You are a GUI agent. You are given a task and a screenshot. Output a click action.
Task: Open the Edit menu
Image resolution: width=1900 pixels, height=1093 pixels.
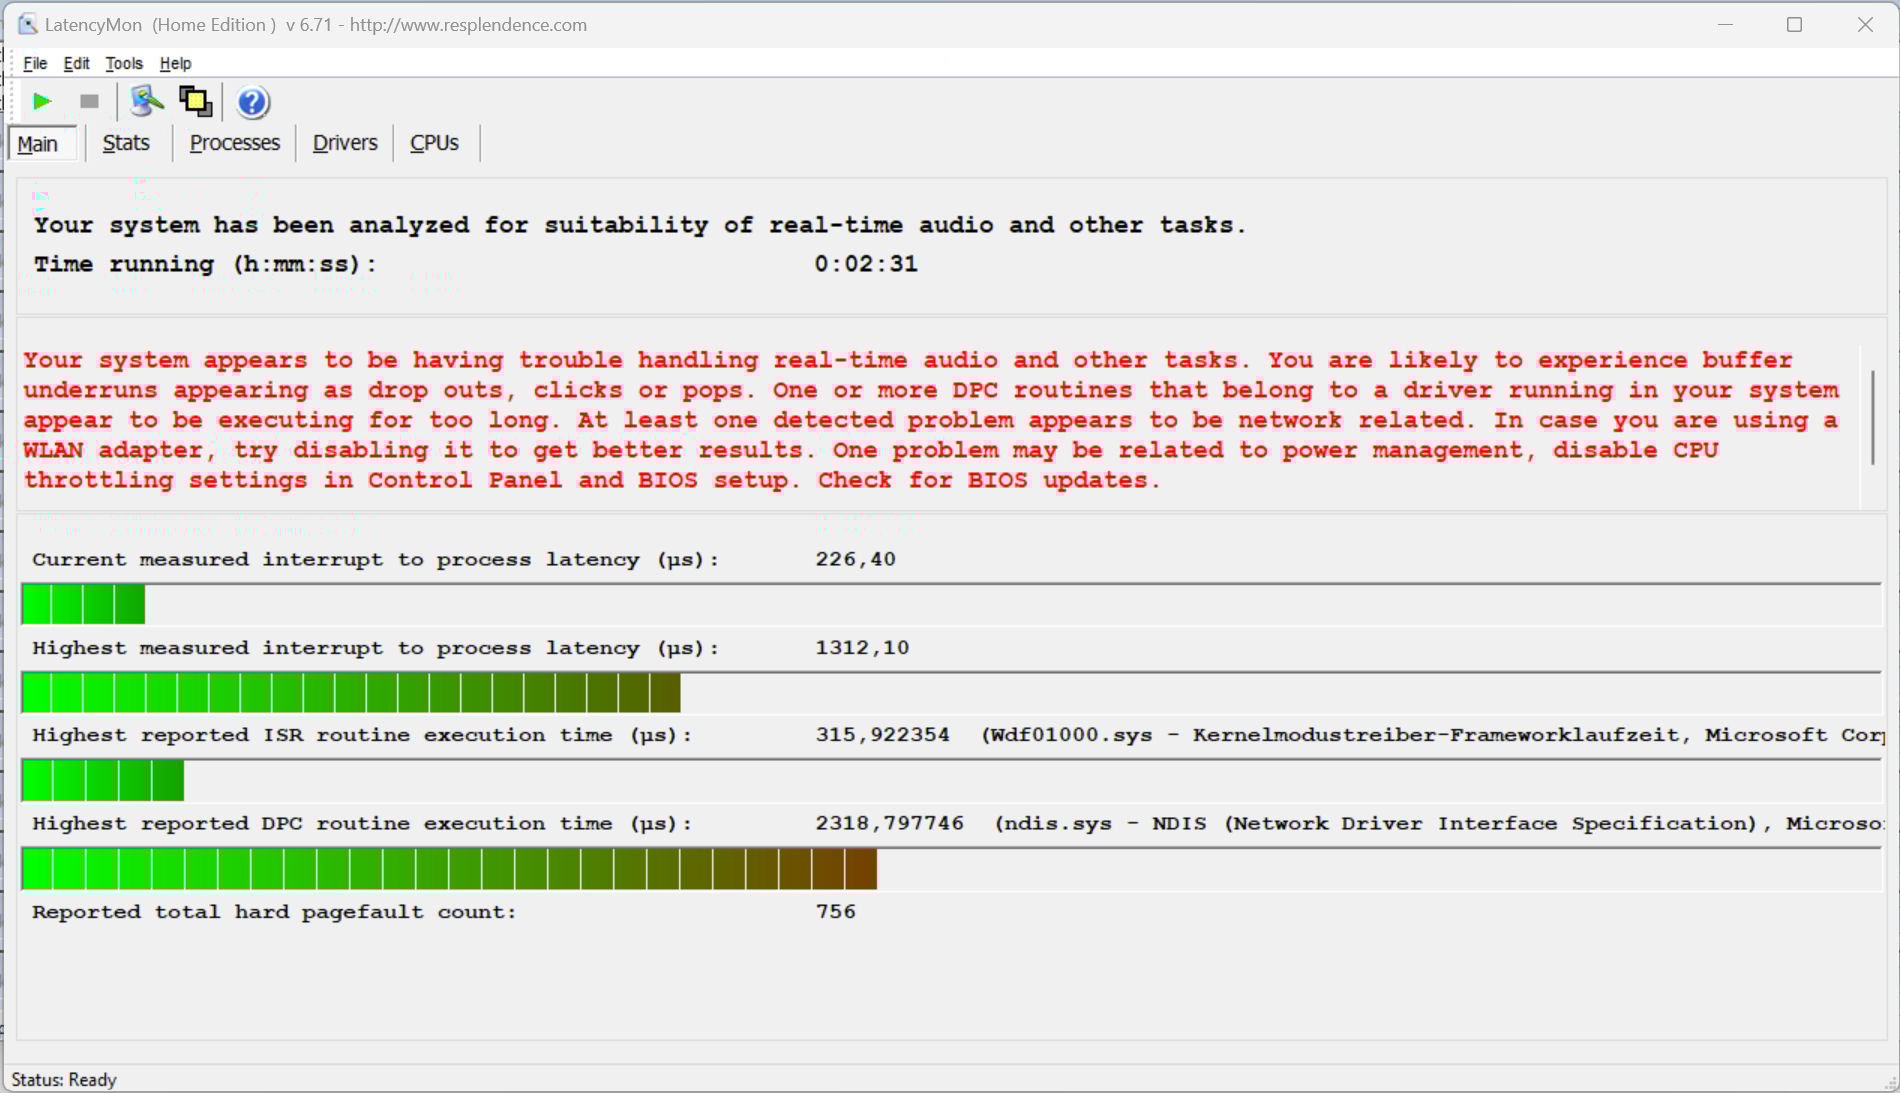pyautogui.click(x=76, y=63)
